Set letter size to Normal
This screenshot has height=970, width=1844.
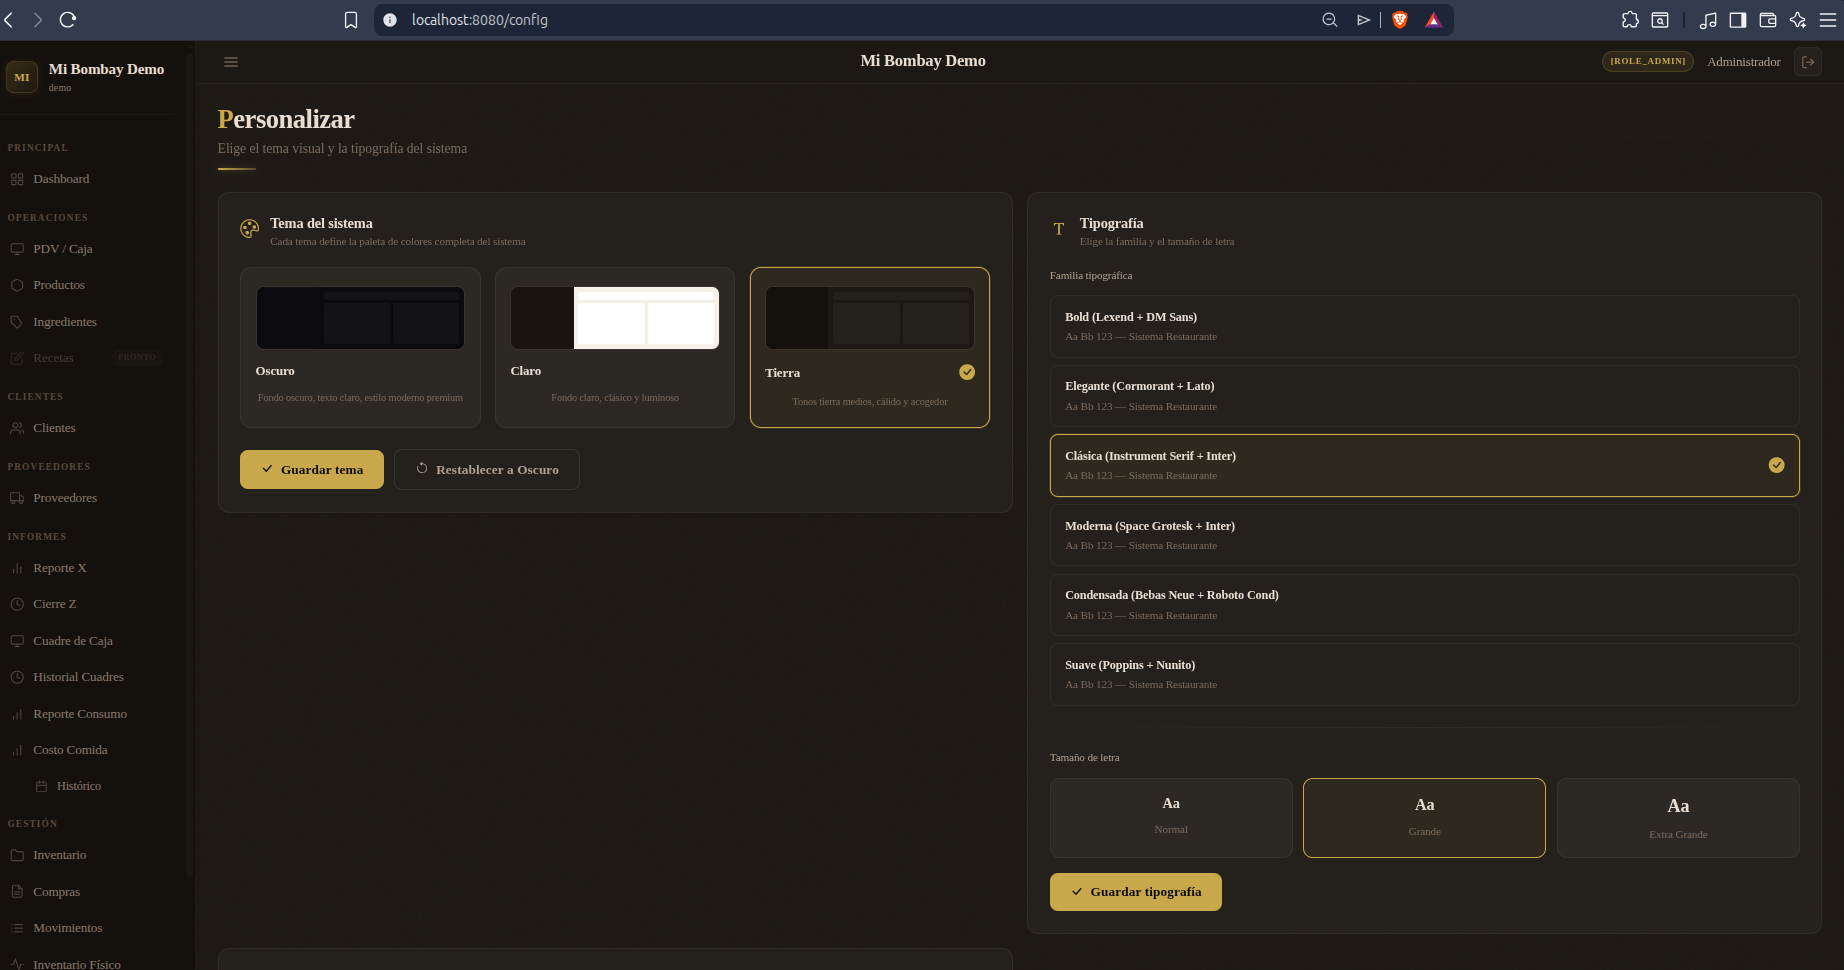coord(1171,818)
